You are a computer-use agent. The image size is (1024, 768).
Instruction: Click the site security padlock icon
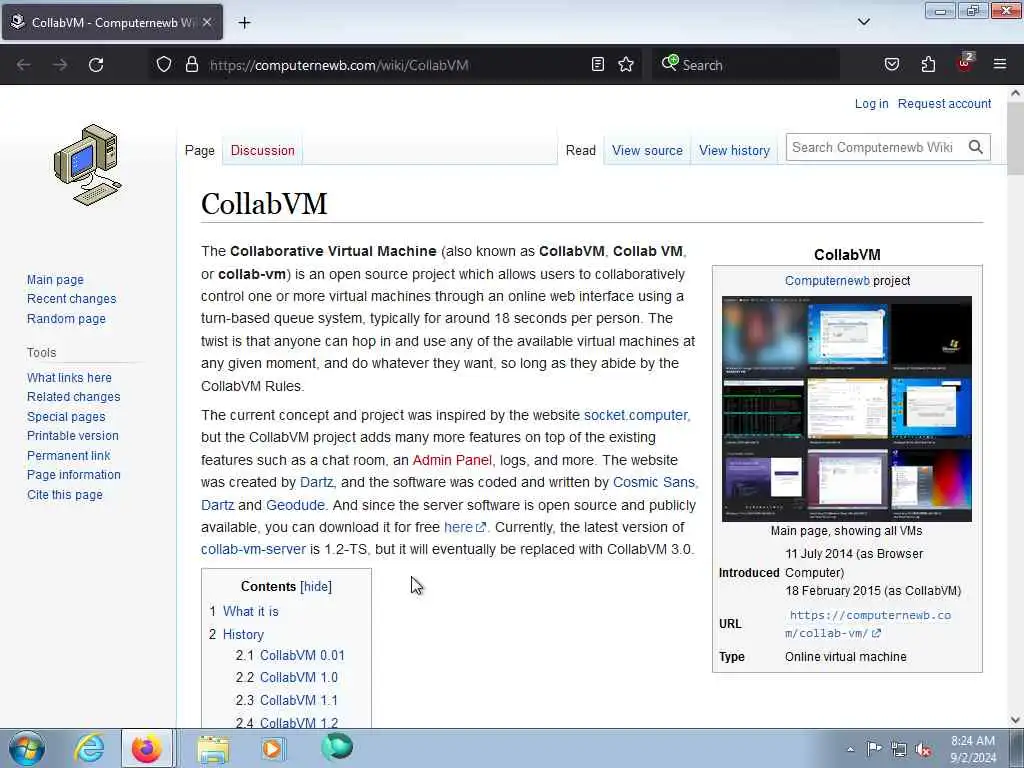(x=191, y=64)
